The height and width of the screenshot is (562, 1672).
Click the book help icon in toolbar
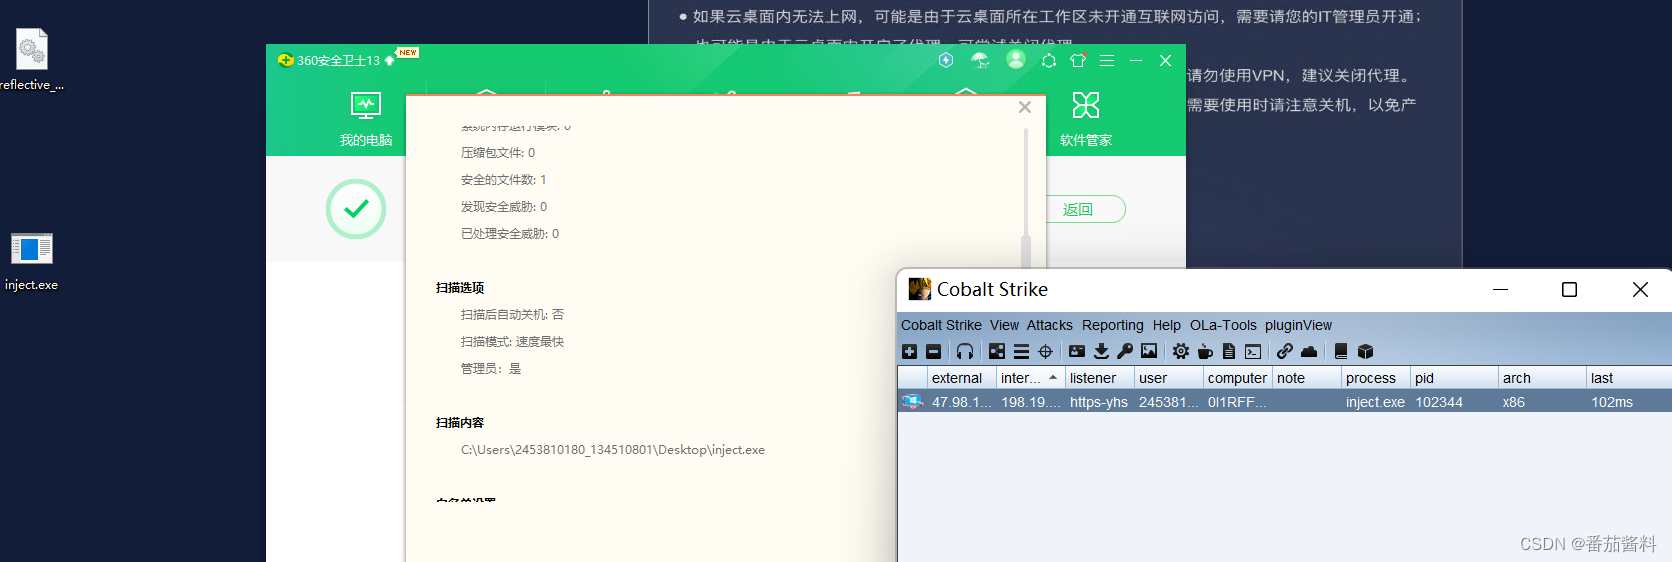(x=1341, y=351)
